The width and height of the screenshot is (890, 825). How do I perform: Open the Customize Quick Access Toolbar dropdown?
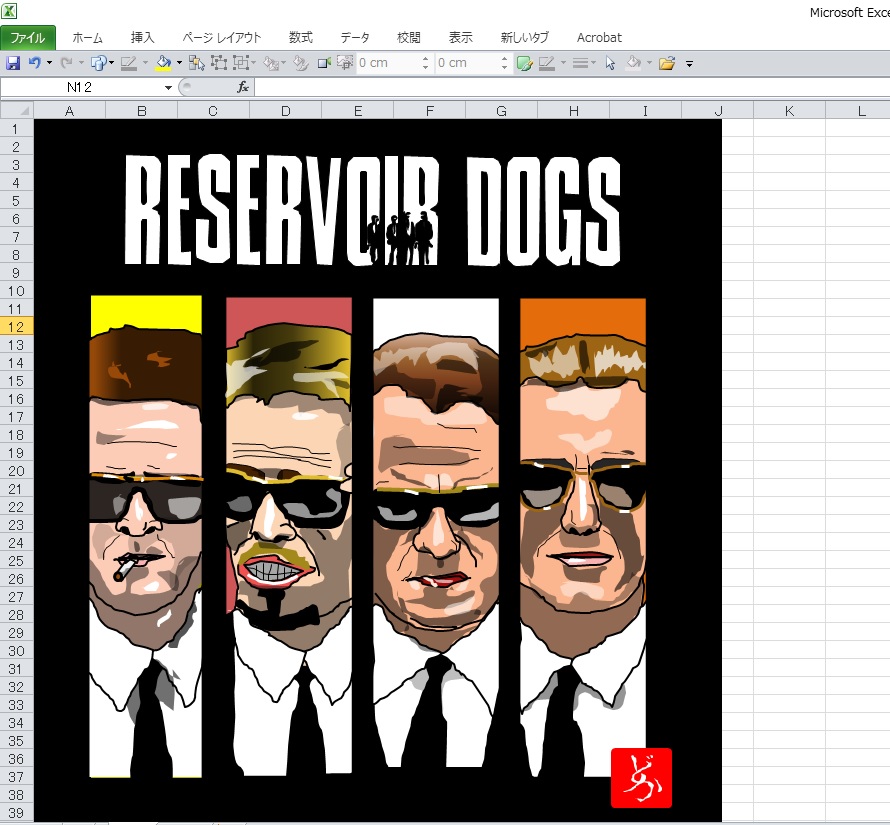[689, 64]
